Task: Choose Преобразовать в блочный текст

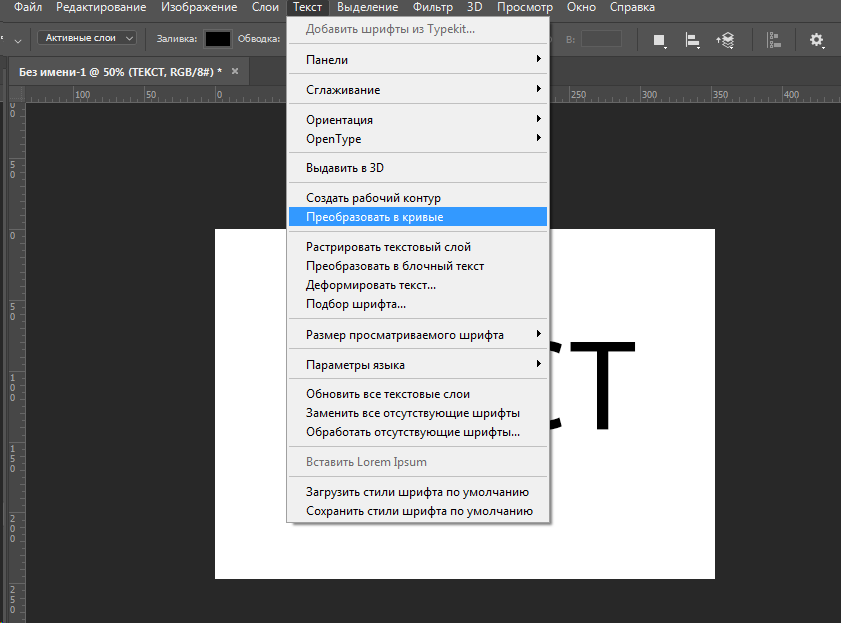Action: tap(418, 266)
